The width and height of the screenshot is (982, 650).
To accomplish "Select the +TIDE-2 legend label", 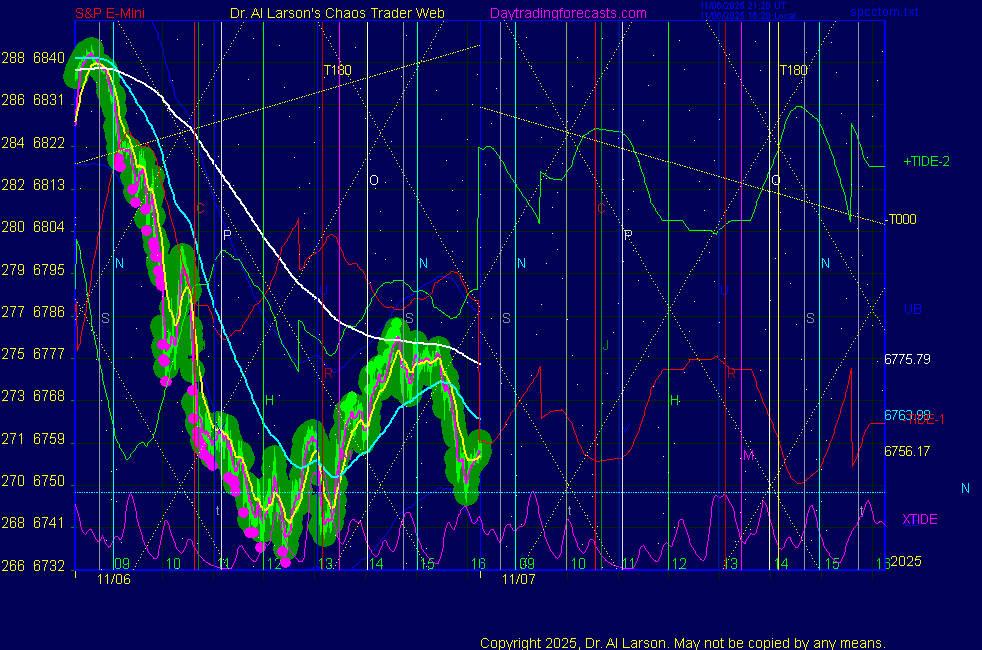I will [x=926, y=161].
